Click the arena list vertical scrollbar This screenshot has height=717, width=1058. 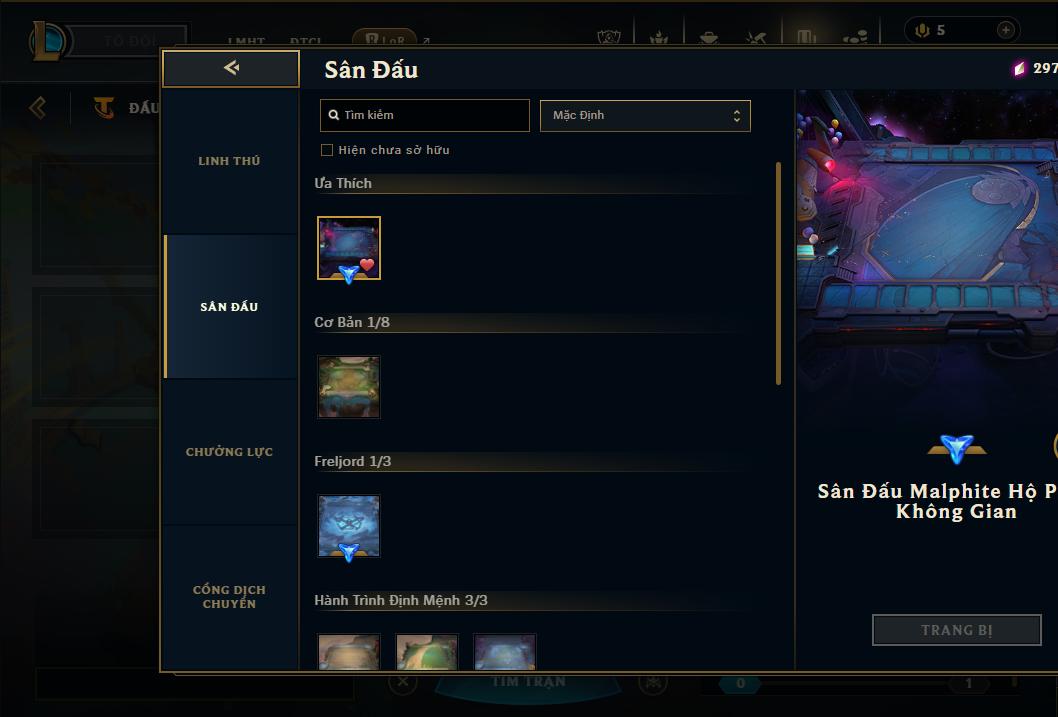coord(778,273)
